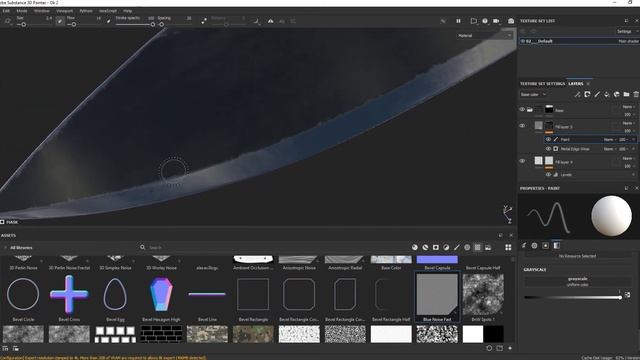Screen dimensions: 640x360
Task: Open the Alpha properties tab icon
Action: pos(534,245)
